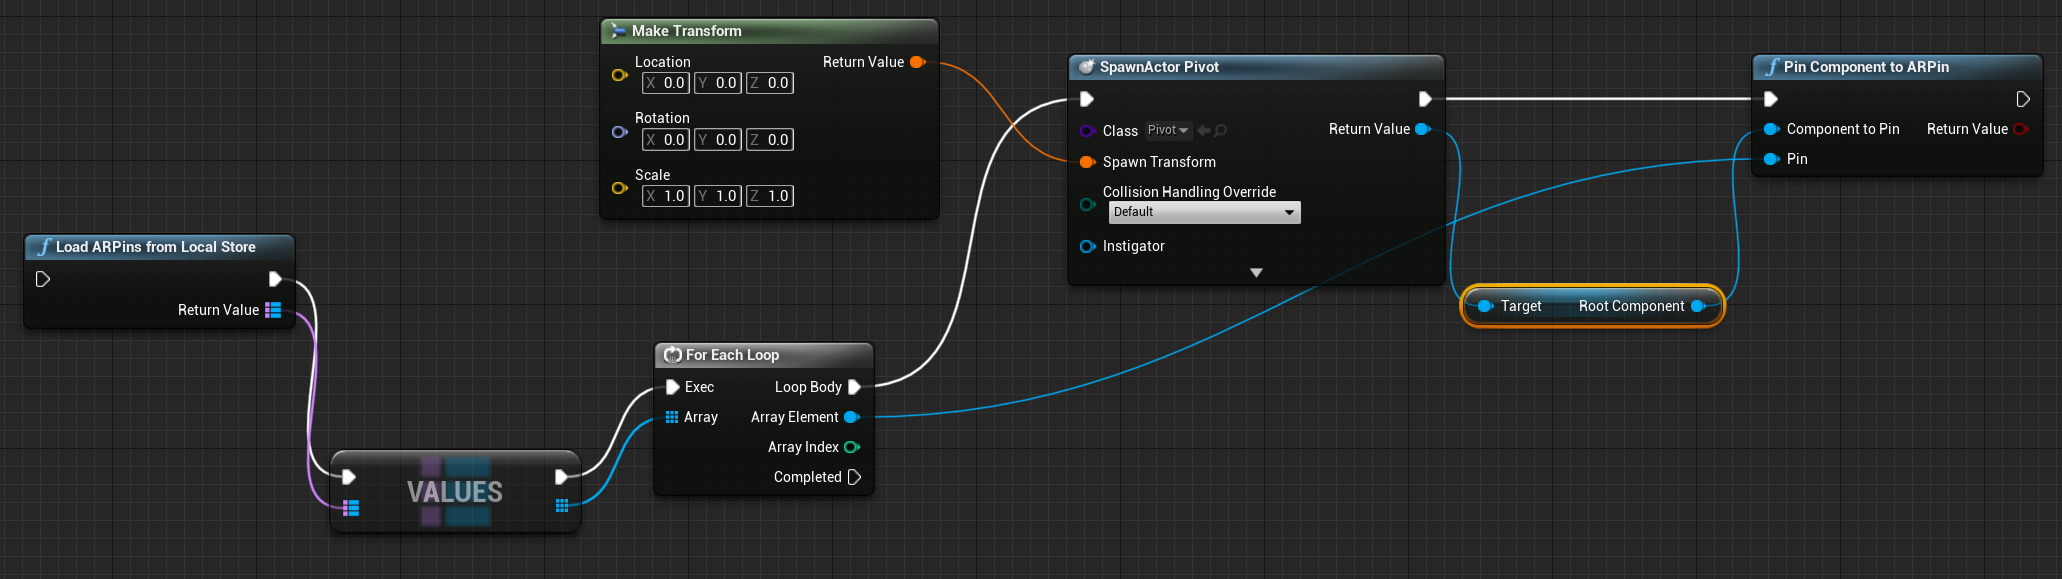Click the browse to asset magnifier icon
Viewport: 2062px width, 579px height.
(1221, 130)
